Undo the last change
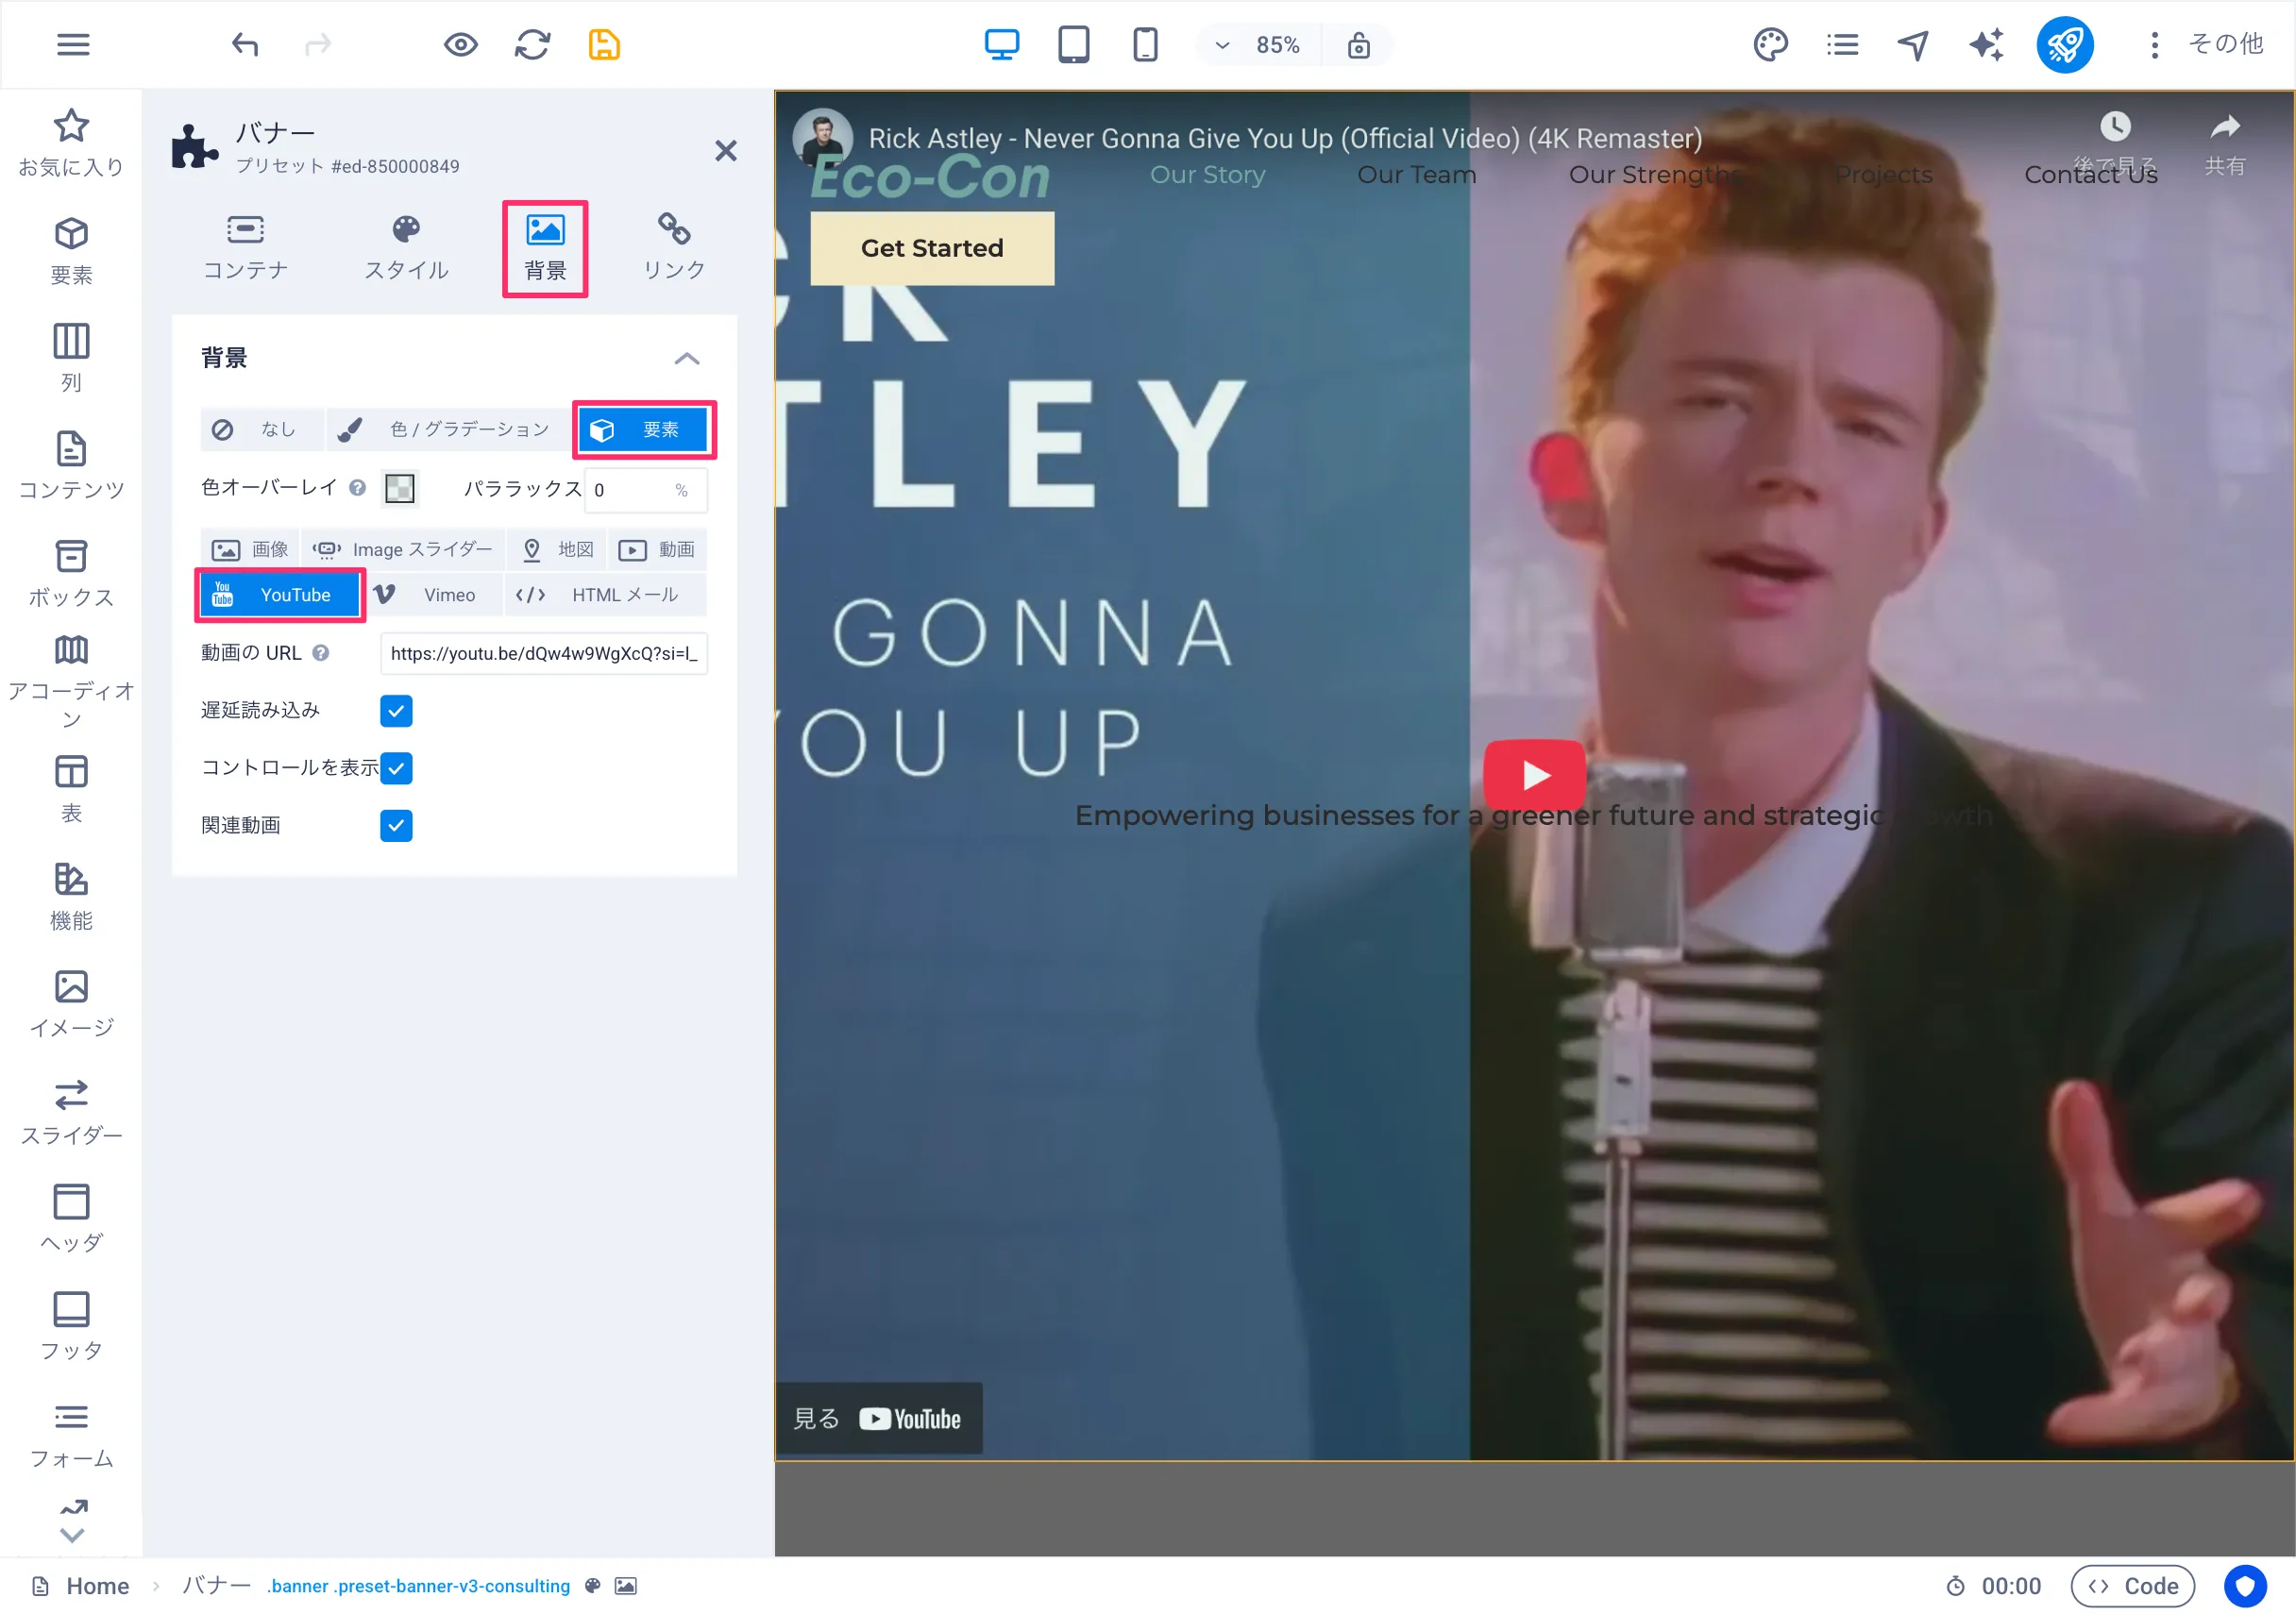Screen dimensions: 2296x1614 [245, 44]
